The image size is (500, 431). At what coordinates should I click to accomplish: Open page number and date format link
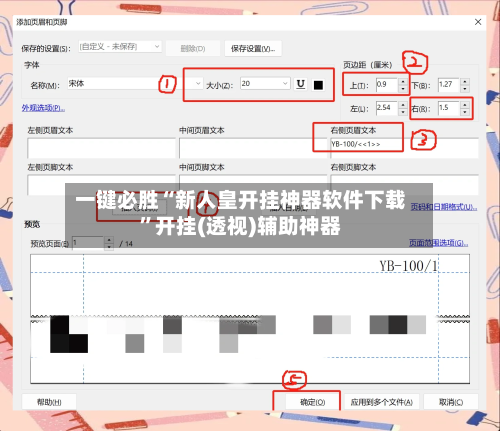pos(443,207)
